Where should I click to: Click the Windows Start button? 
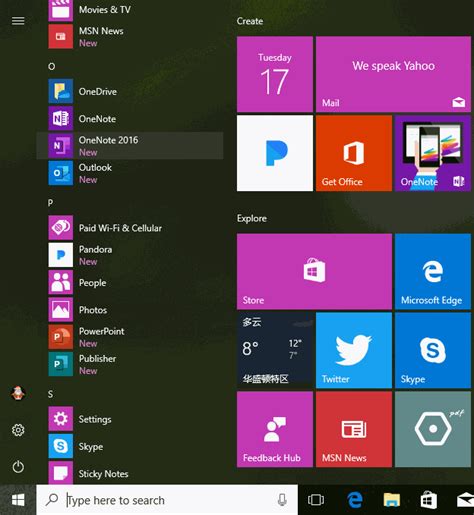point(18,500)
